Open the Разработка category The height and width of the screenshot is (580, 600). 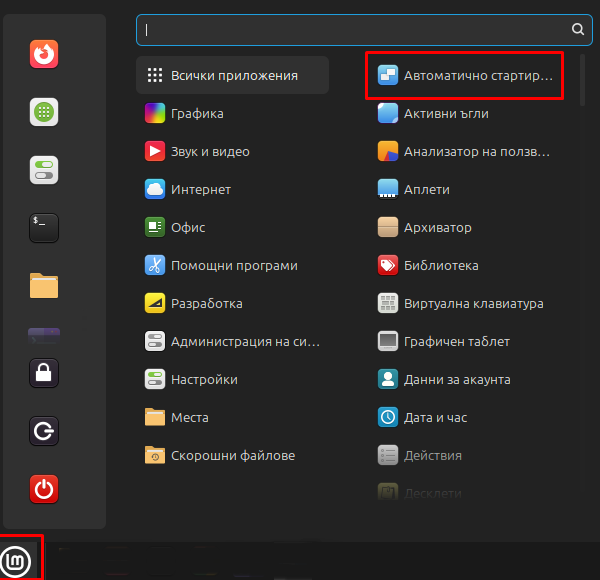point(233,303)
